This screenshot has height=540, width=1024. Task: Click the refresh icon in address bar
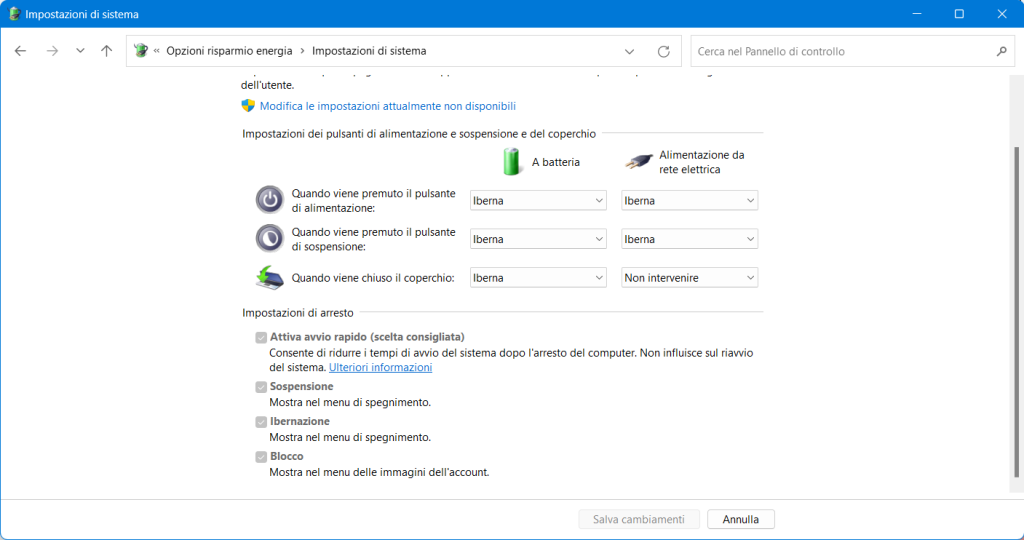coord(663,51)
